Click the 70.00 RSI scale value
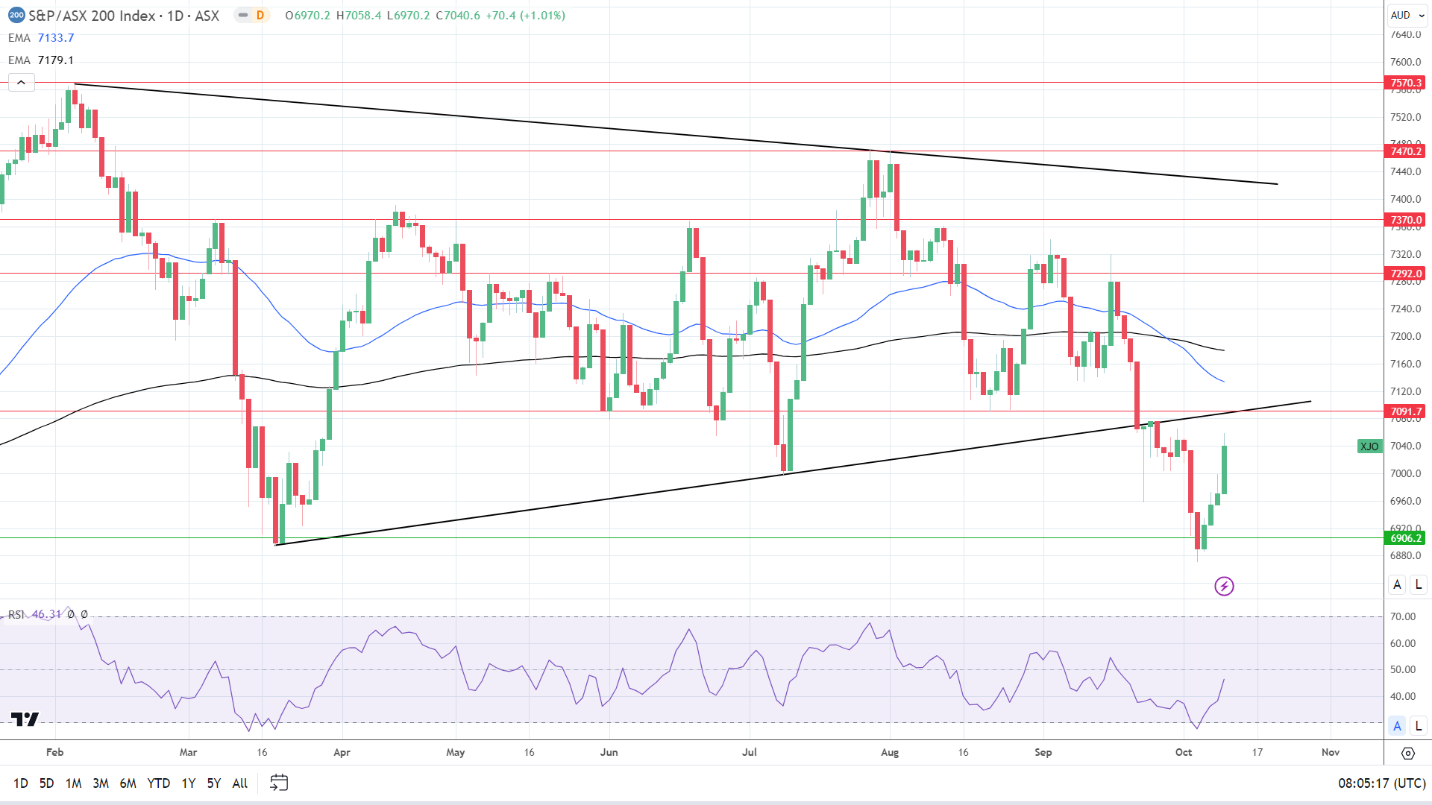The image size is (1432, 805). [1404, 617]
